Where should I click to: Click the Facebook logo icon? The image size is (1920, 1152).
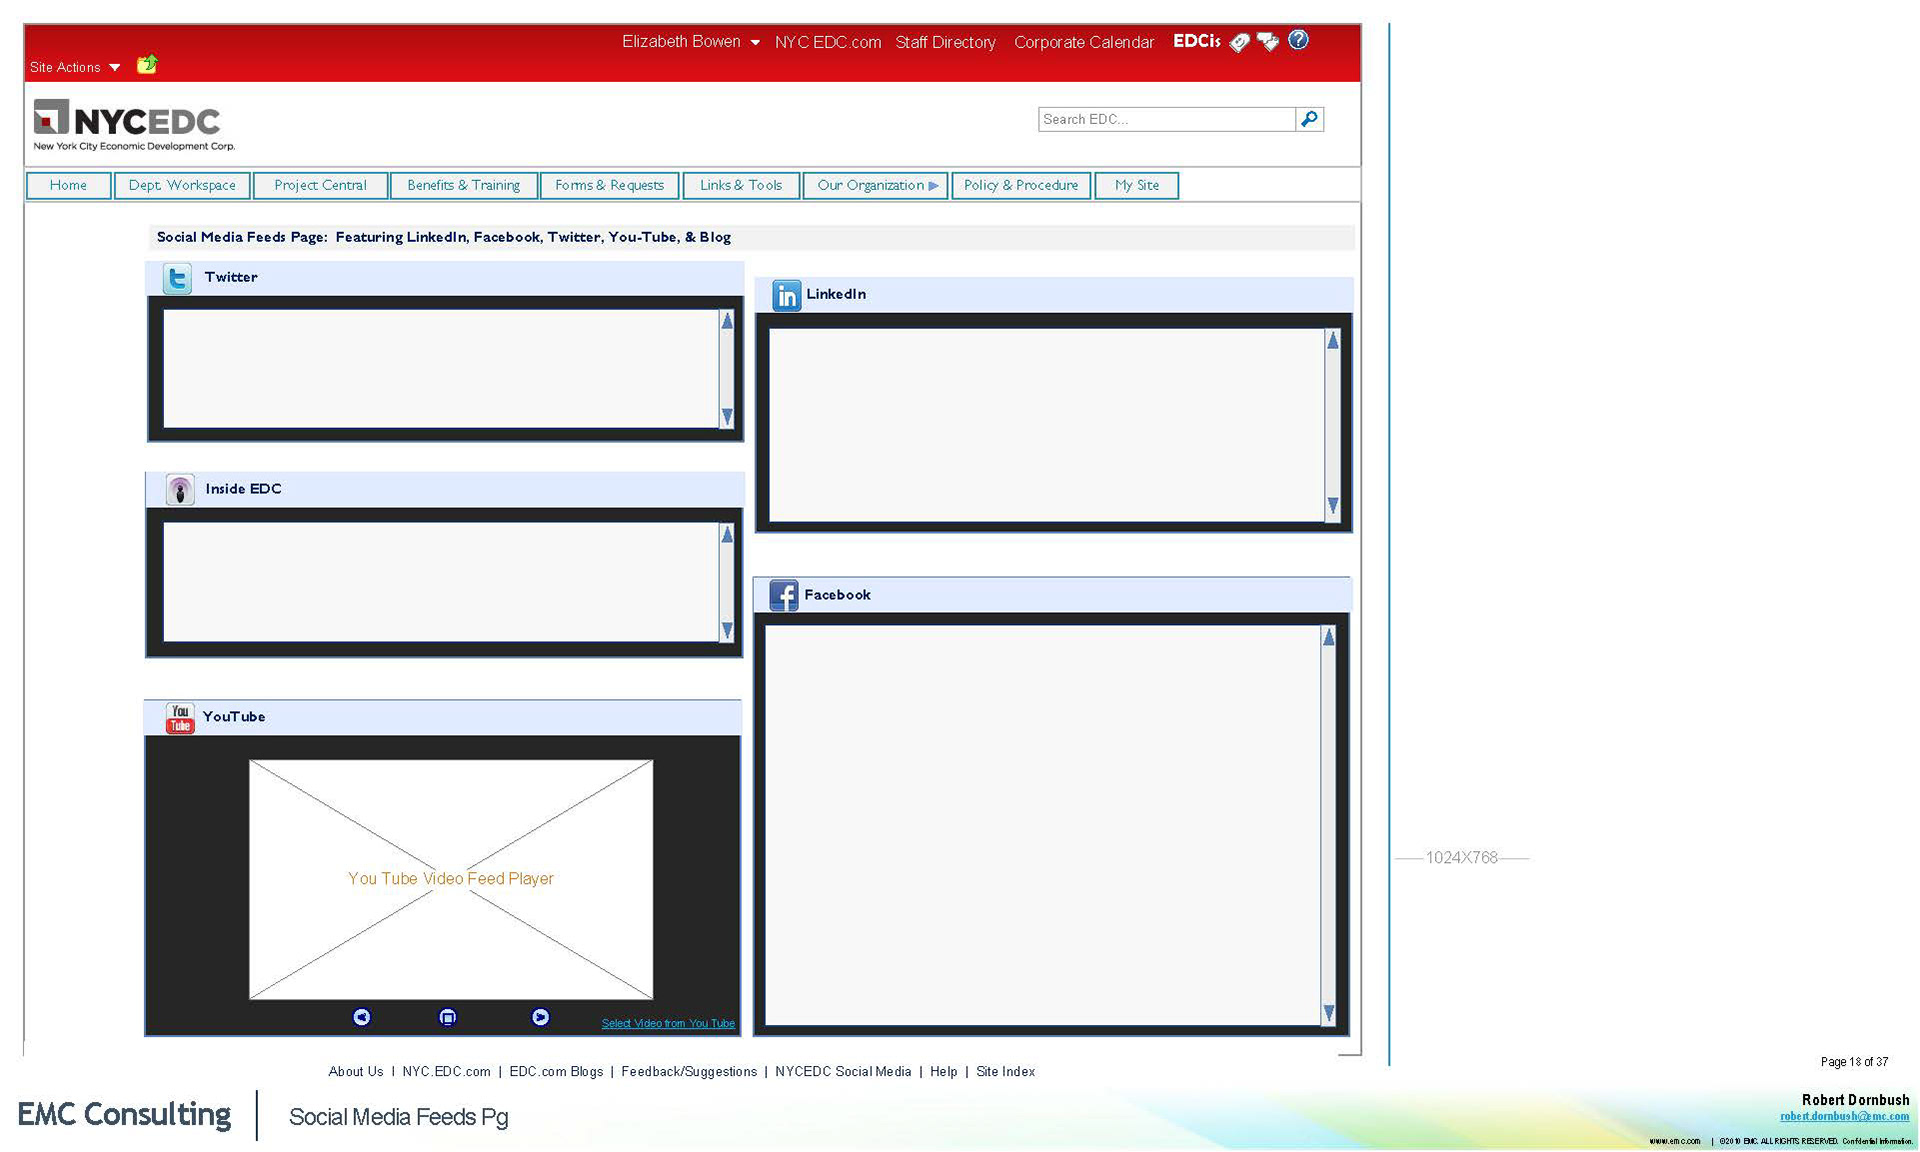tap(783, 595)
